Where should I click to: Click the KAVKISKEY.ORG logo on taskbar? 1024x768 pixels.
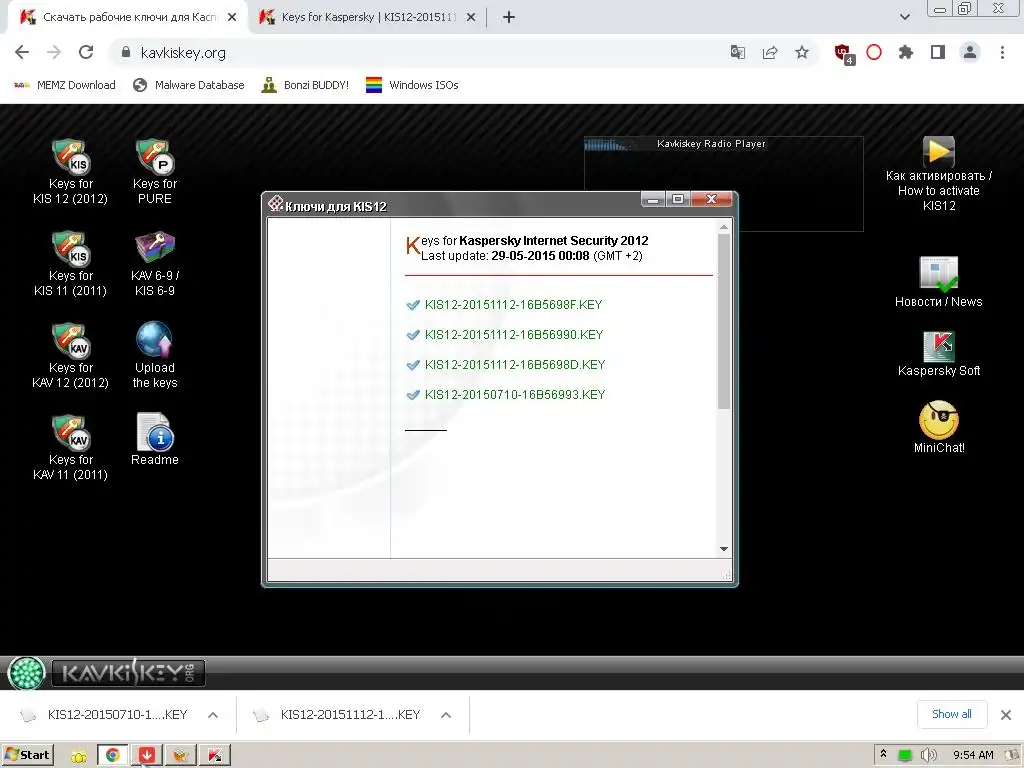pyautogui.click(x=129, y=673)
